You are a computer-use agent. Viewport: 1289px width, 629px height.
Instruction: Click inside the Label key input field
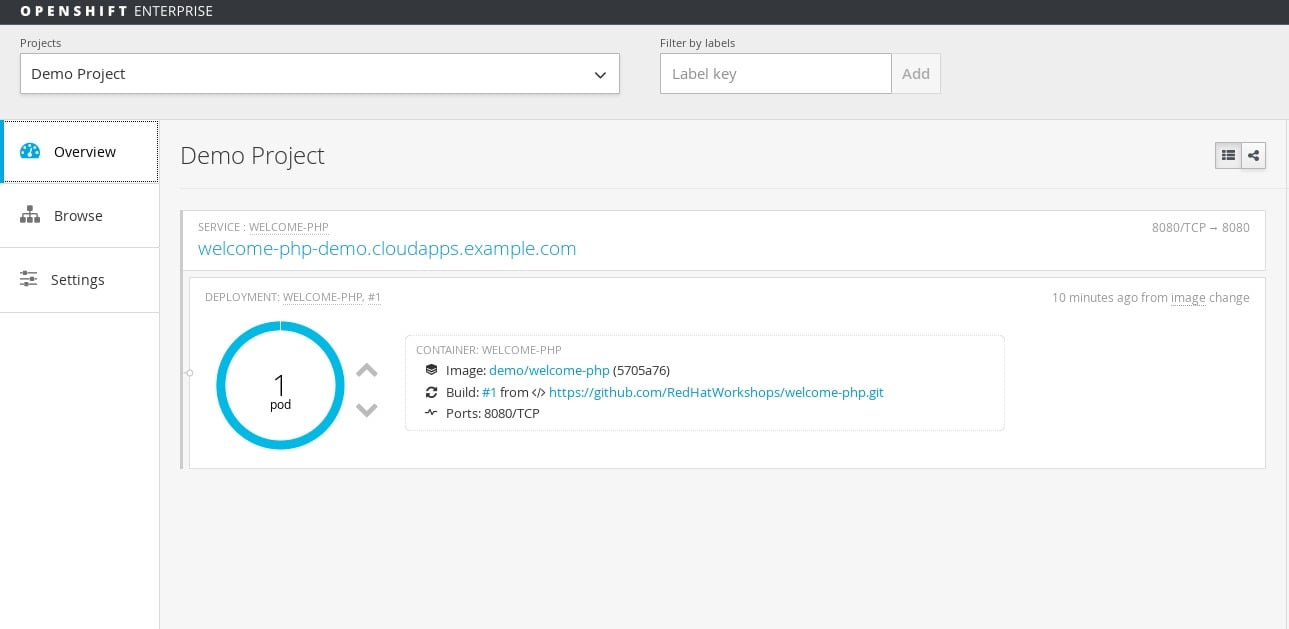pyautogui.click(x=775, y=73)
